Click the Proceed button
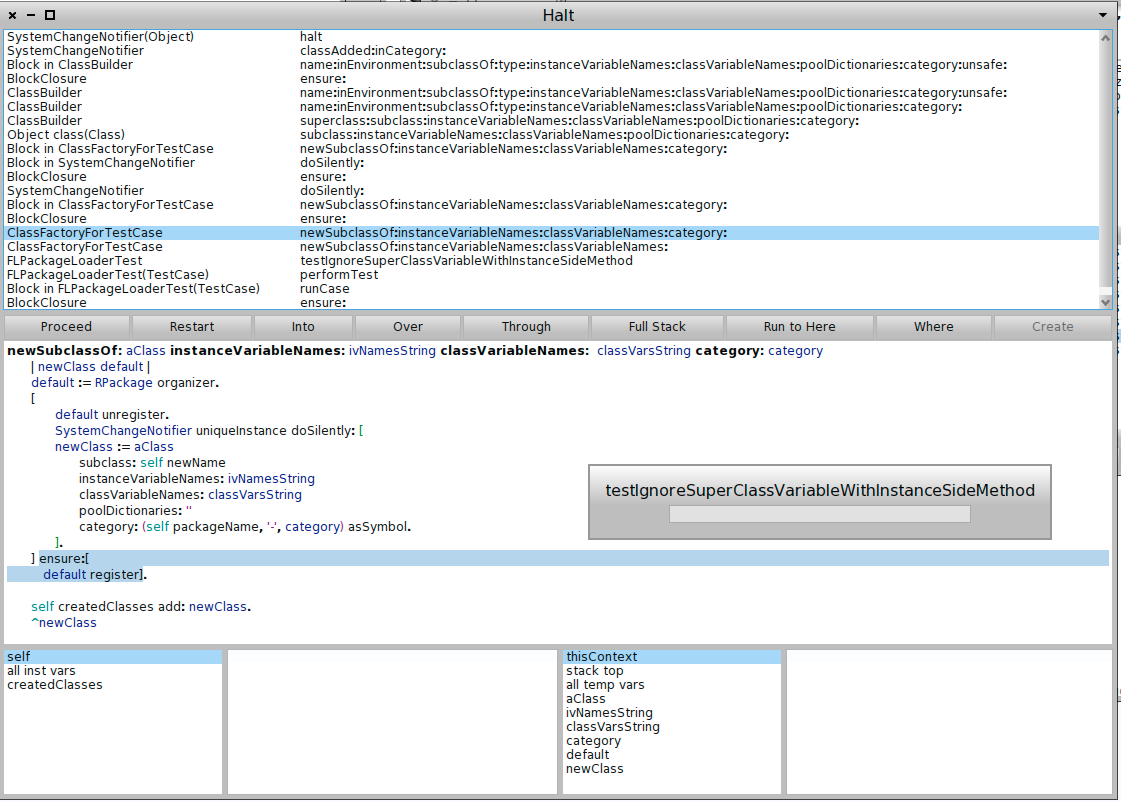1121x802 pixels. coord(66,327)
